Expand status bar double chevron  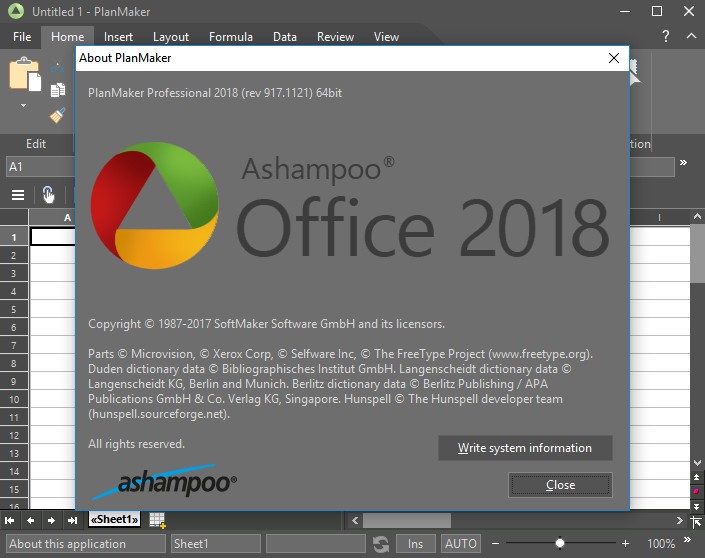(687, 539)
